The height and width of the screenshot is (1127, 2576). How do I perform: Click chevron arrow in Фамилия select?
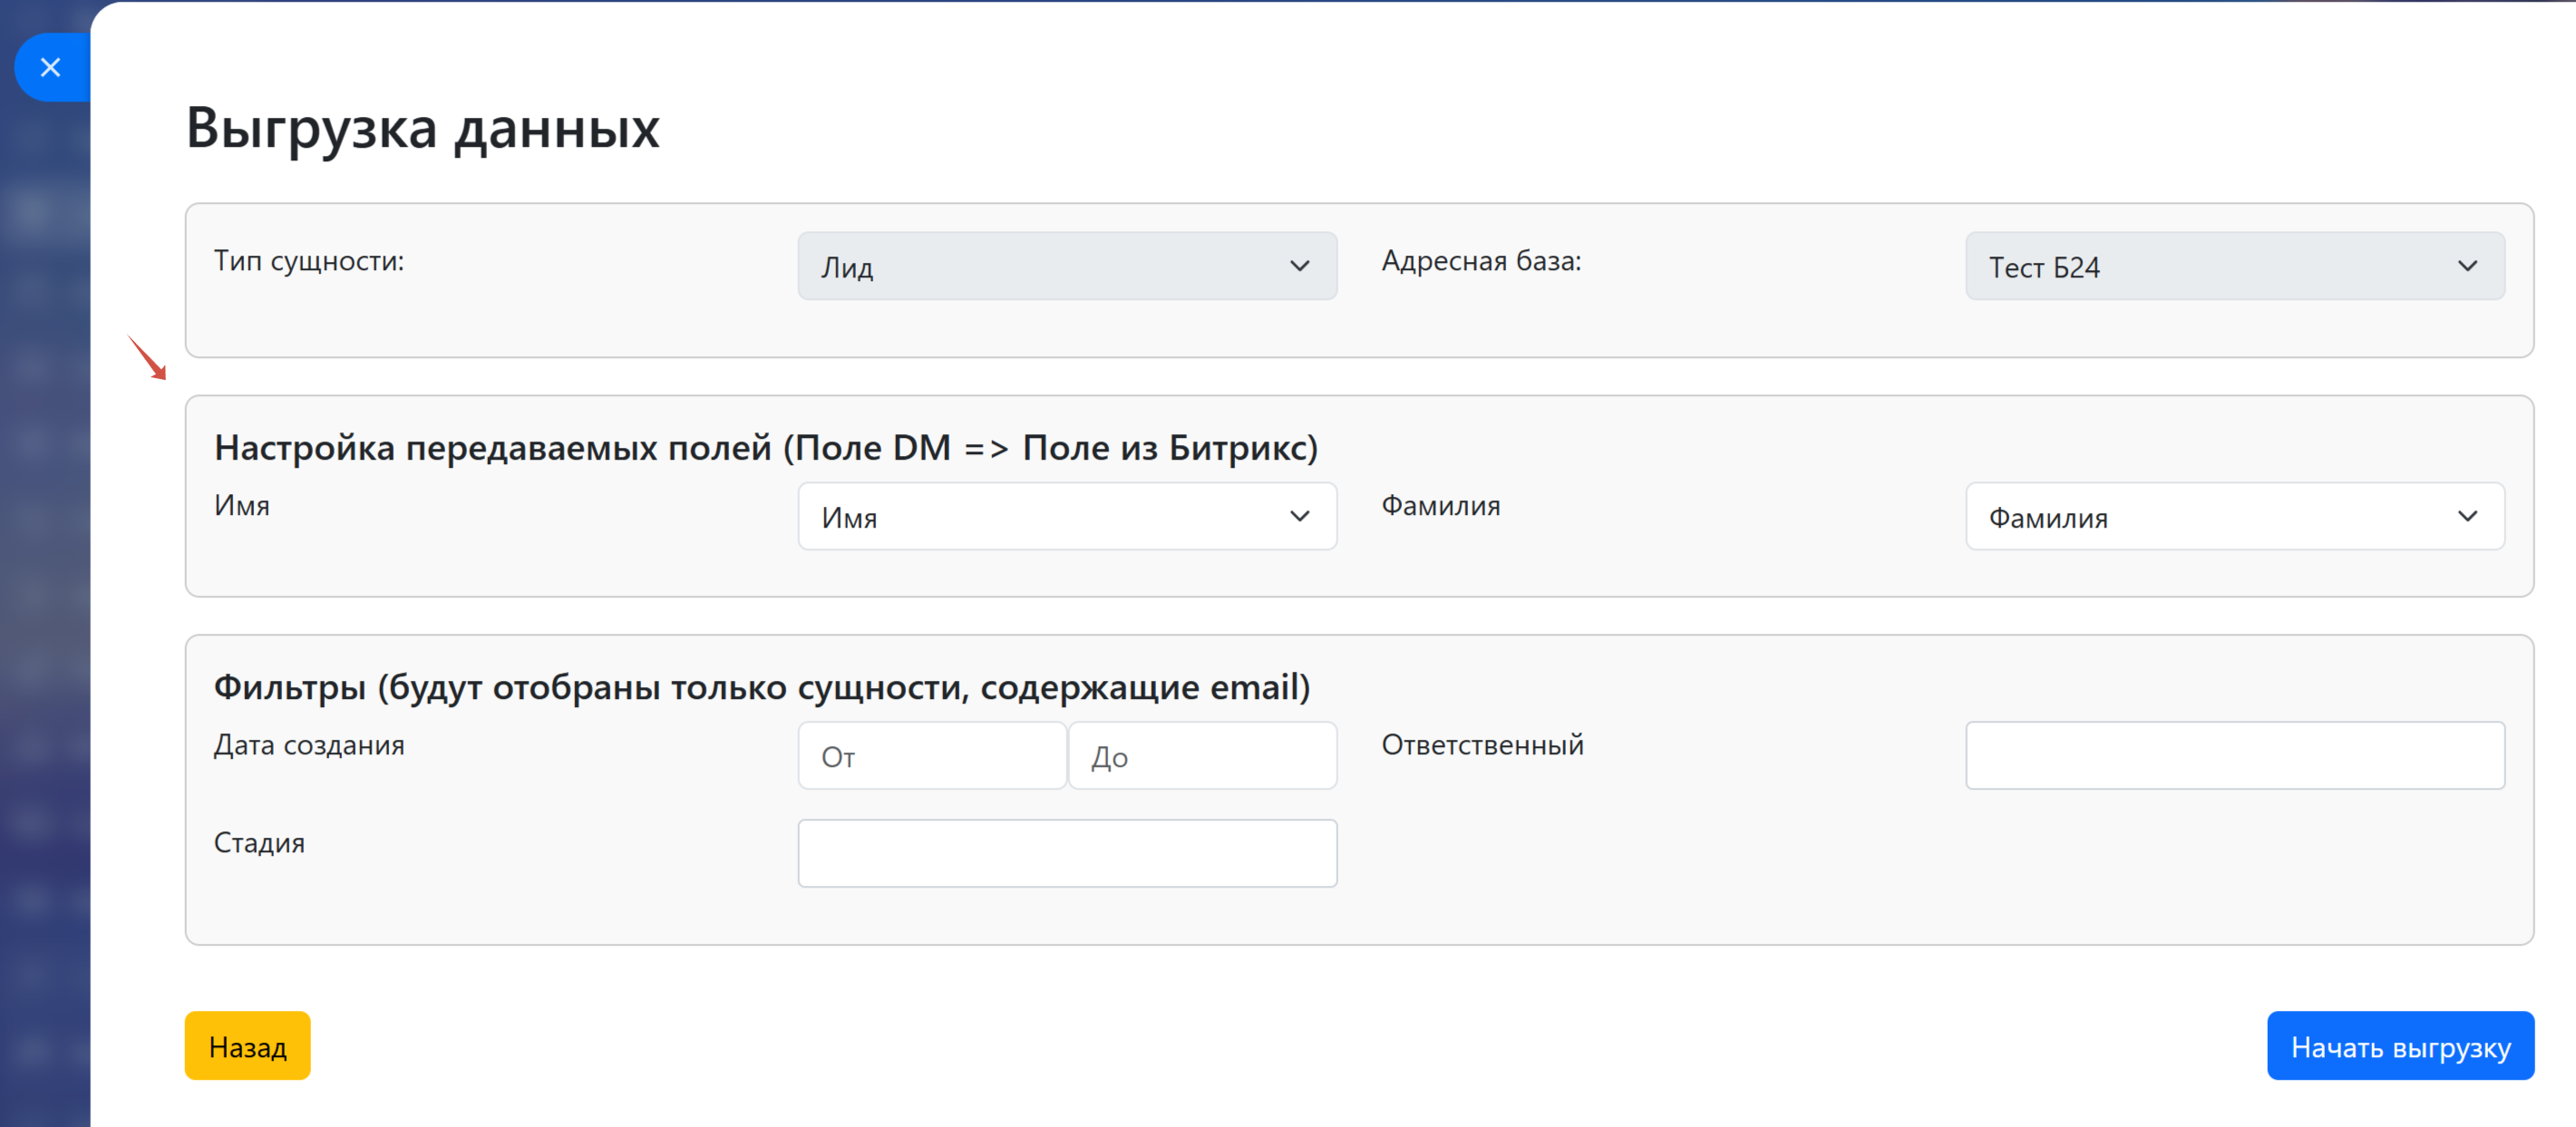coord(2467,516)
